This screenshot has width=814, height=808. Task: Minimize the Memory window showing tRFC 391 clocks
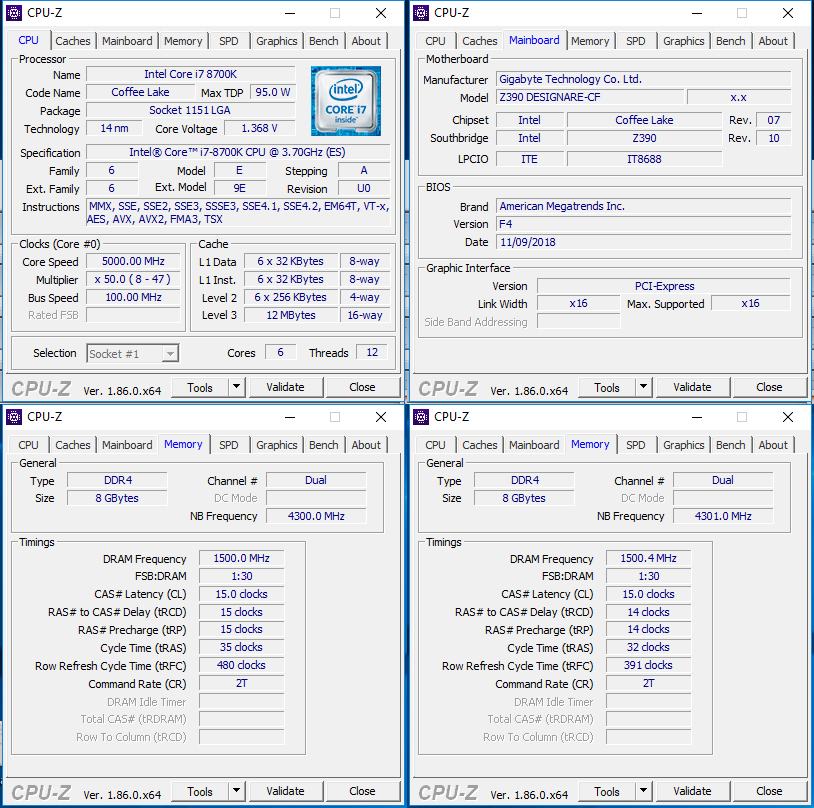tap(697, 417)
